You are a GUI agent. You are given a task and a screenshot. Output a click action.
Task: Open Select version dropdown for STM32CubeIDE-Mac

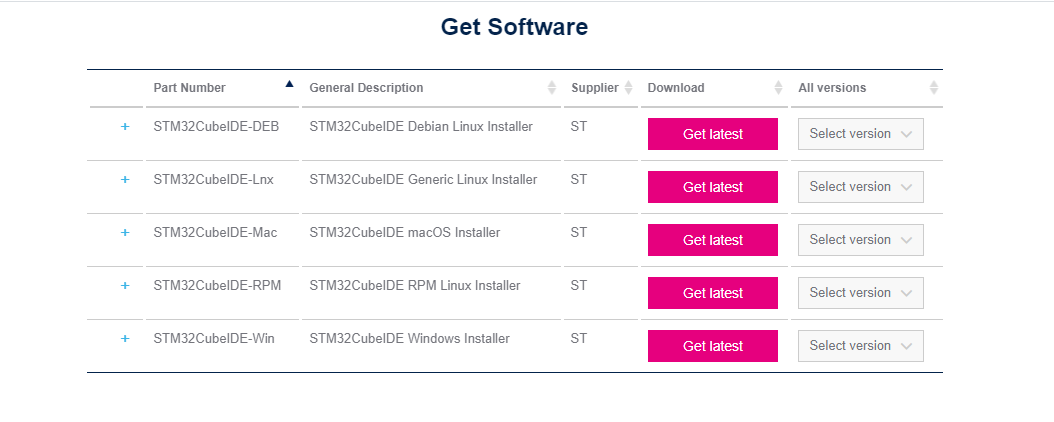click(x=860, y=240)
